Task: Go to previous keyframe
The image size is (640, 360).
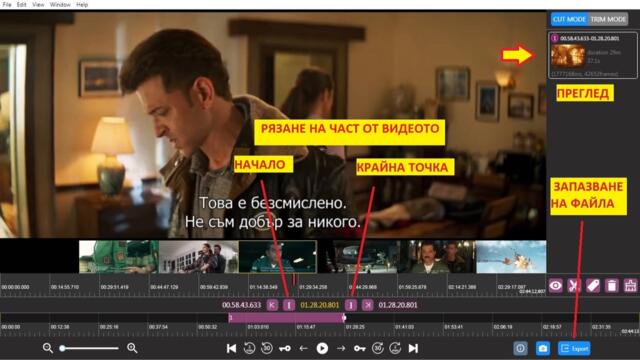Action: pos(284,348)
